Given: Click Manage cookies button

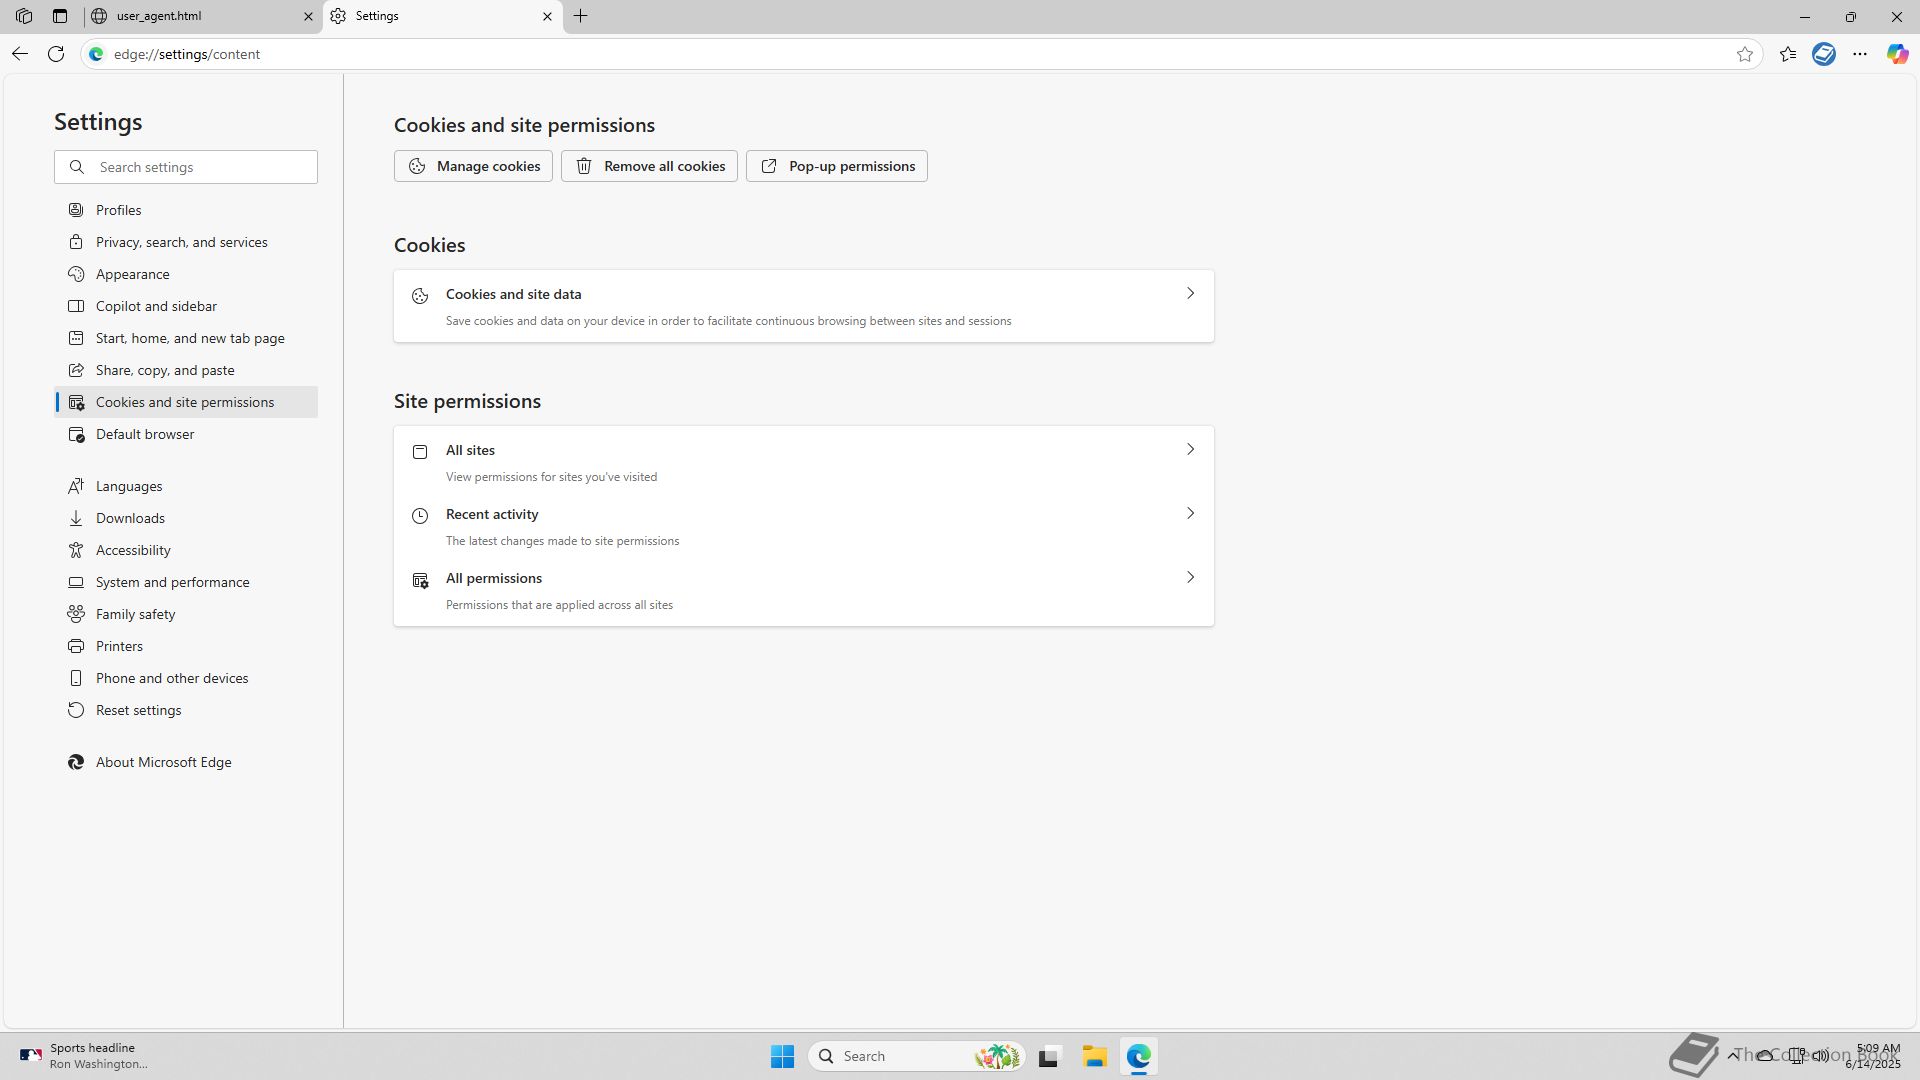Looking at the screenshot, I should [473, 166].
